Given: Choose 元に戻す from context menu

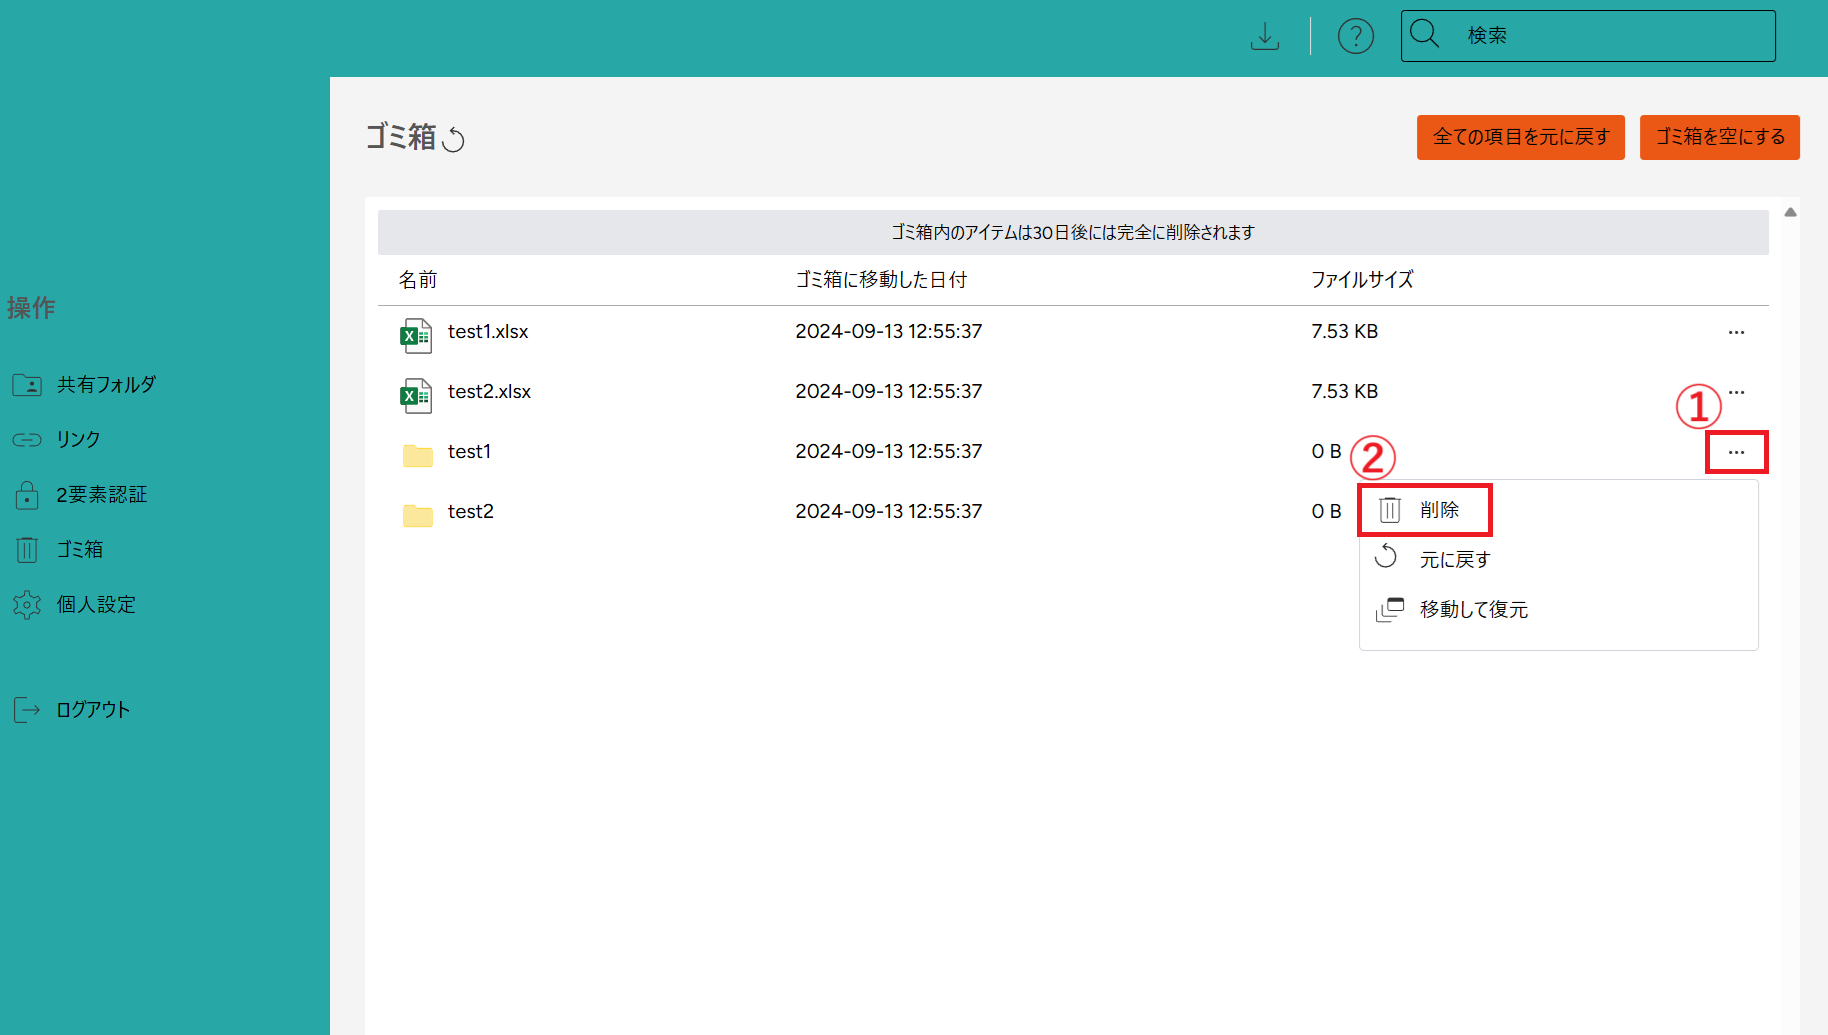Looking at the screenshot, I should tap(1455, 560).
